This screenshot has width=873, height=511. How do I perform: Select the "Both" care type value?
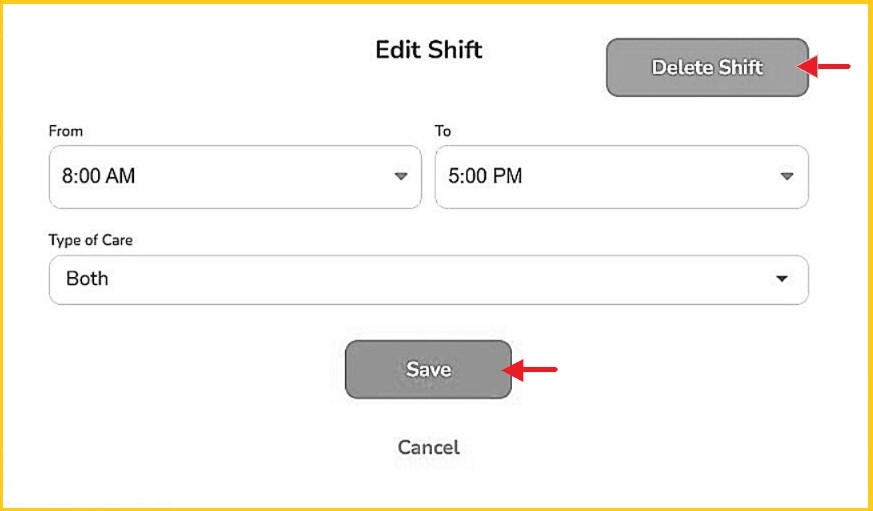point(87,279)
